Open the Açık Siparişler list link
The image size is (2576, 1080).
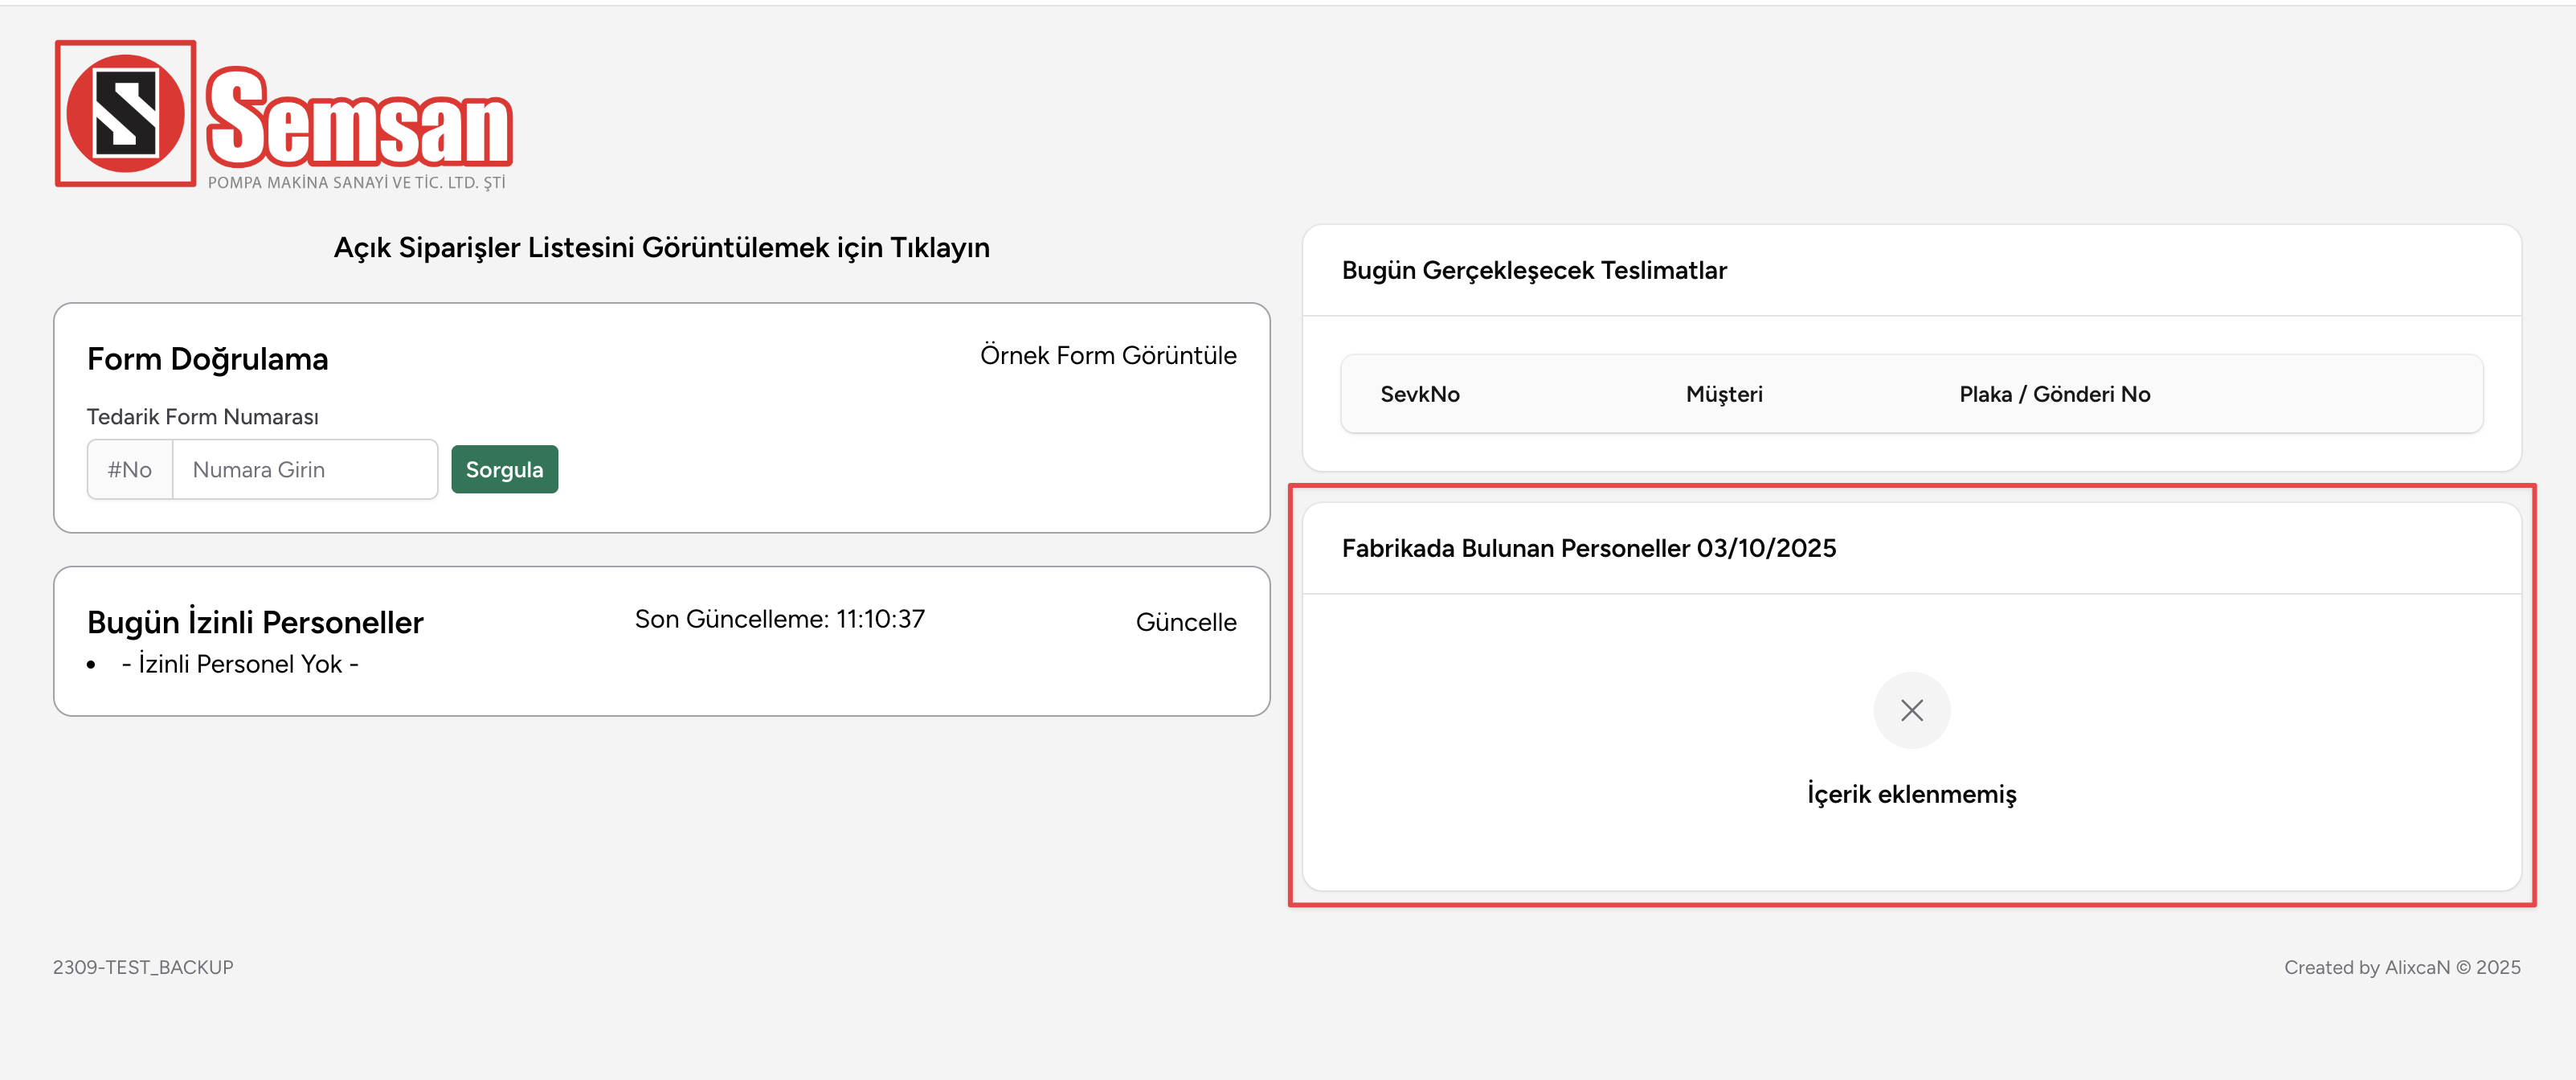661,248
